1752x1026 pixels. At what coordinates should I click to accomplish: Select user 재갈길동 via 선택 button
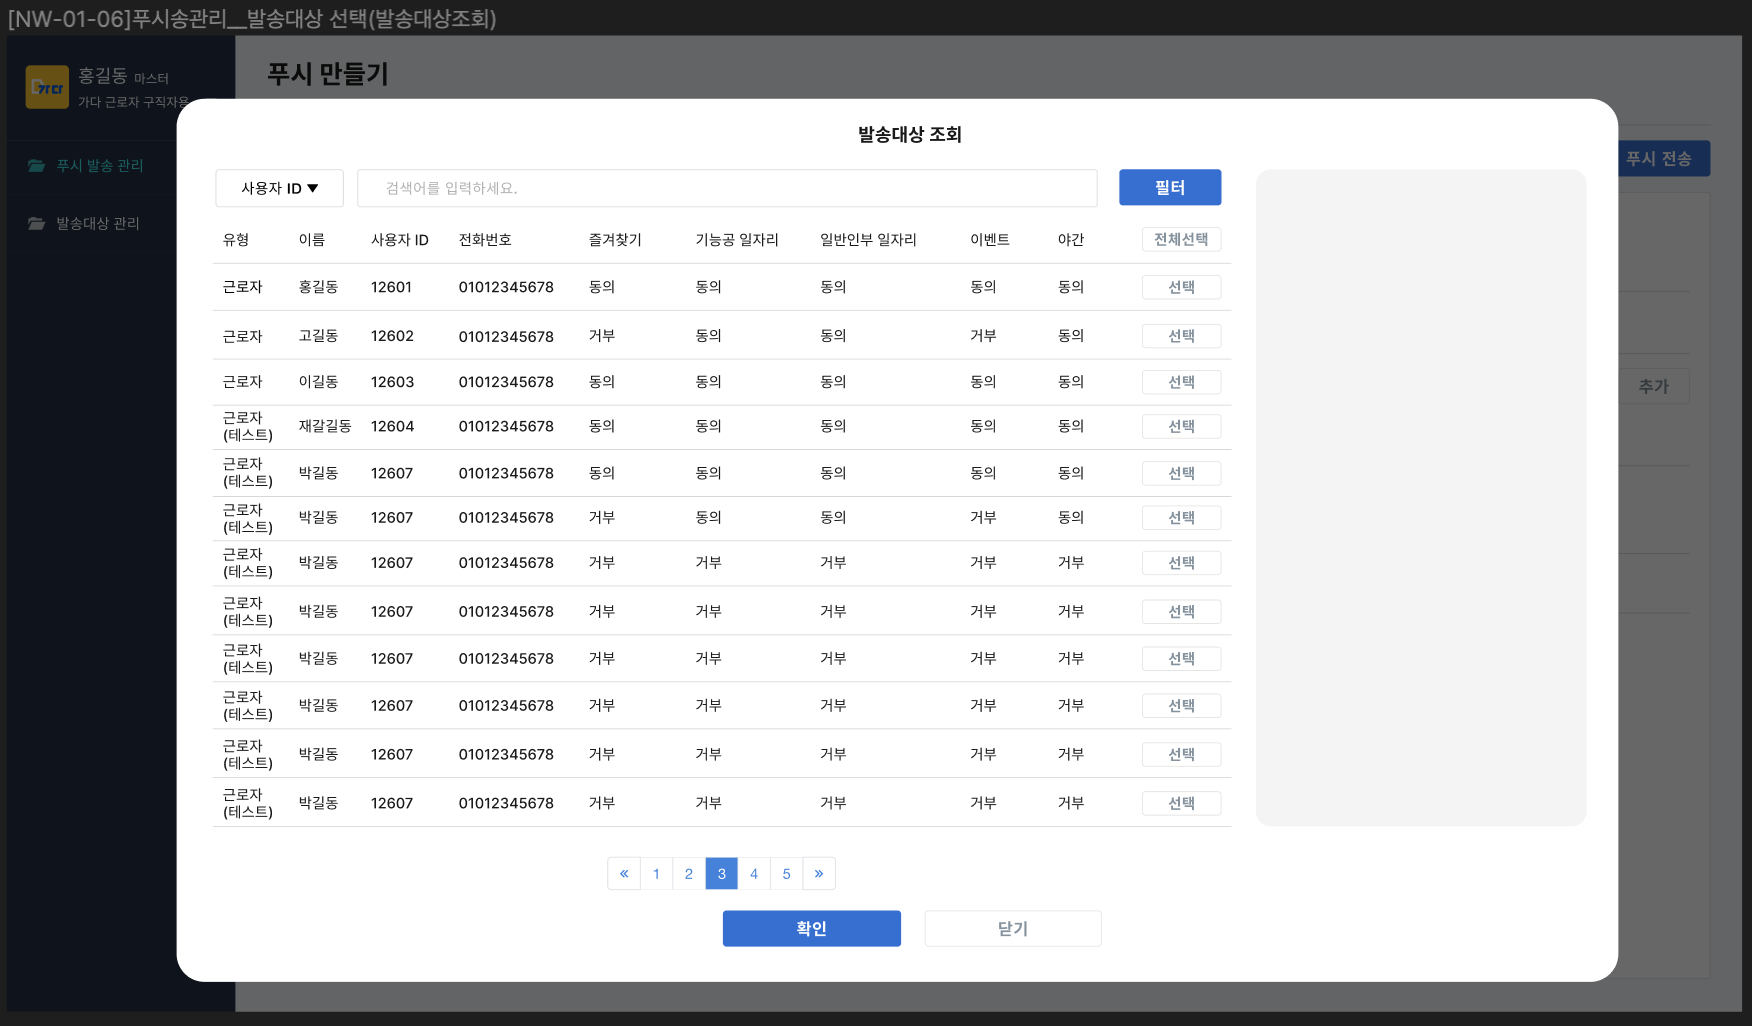click(x=1181, y=426)
